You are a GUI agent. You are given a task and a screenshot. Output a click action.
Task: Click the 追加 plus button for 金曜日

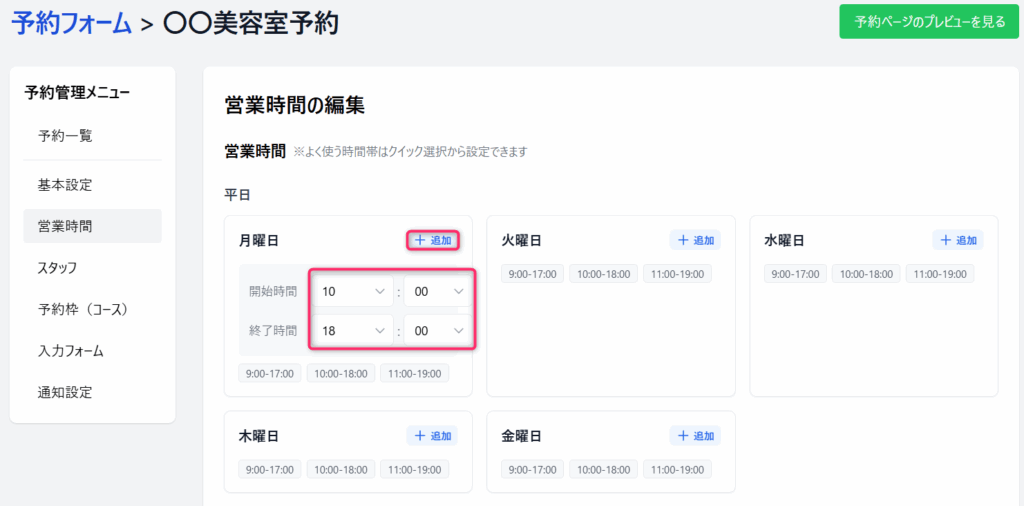(x=695, y=436)
